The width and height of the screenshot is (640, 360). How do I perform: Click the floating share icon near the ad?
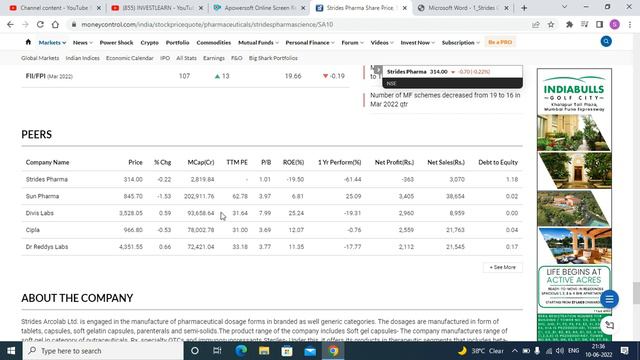click(x=609, y=325)
